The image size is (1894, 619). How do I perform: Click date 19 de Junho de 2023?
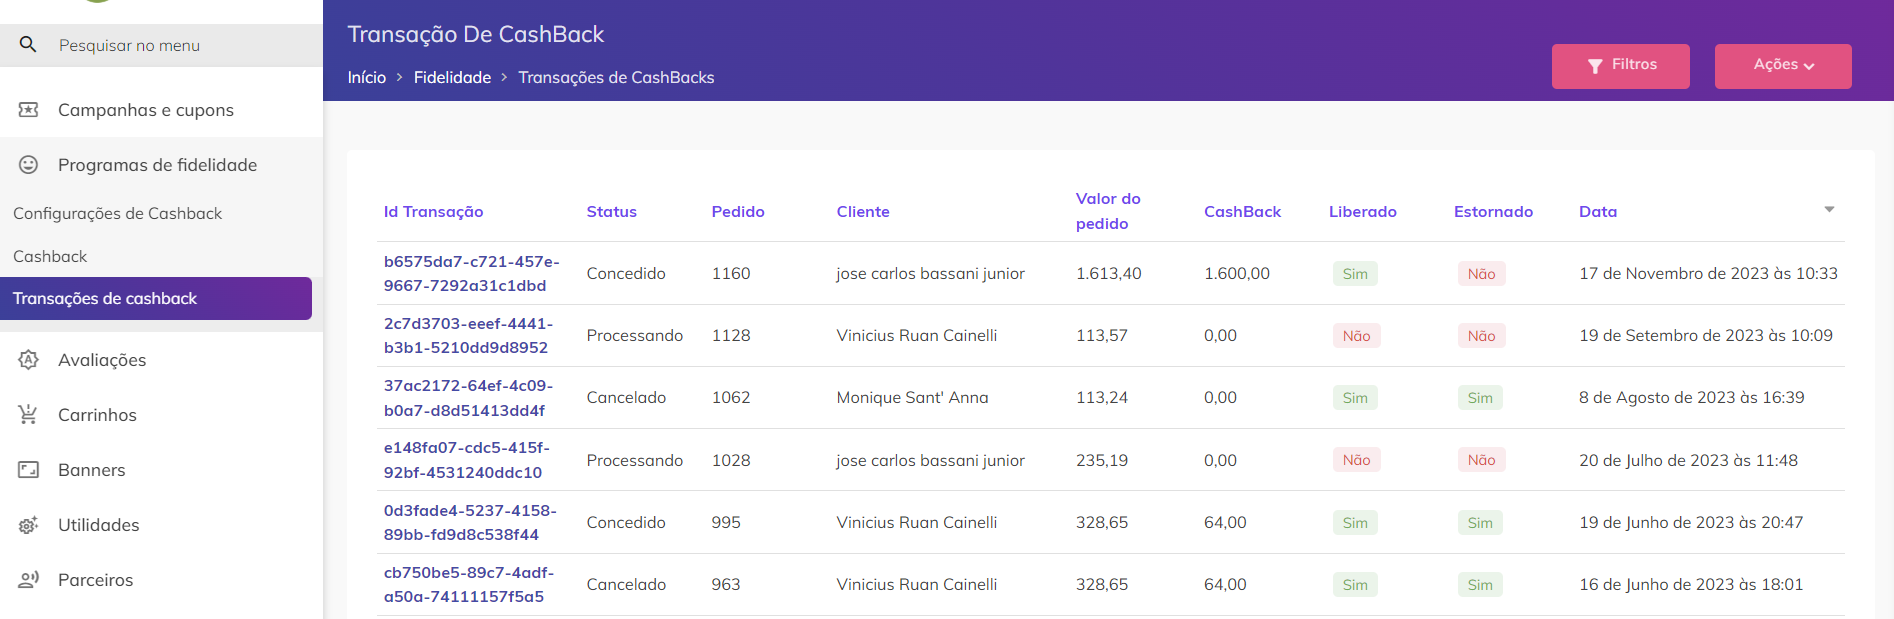pyautogui.click(x=1691, y=522)
